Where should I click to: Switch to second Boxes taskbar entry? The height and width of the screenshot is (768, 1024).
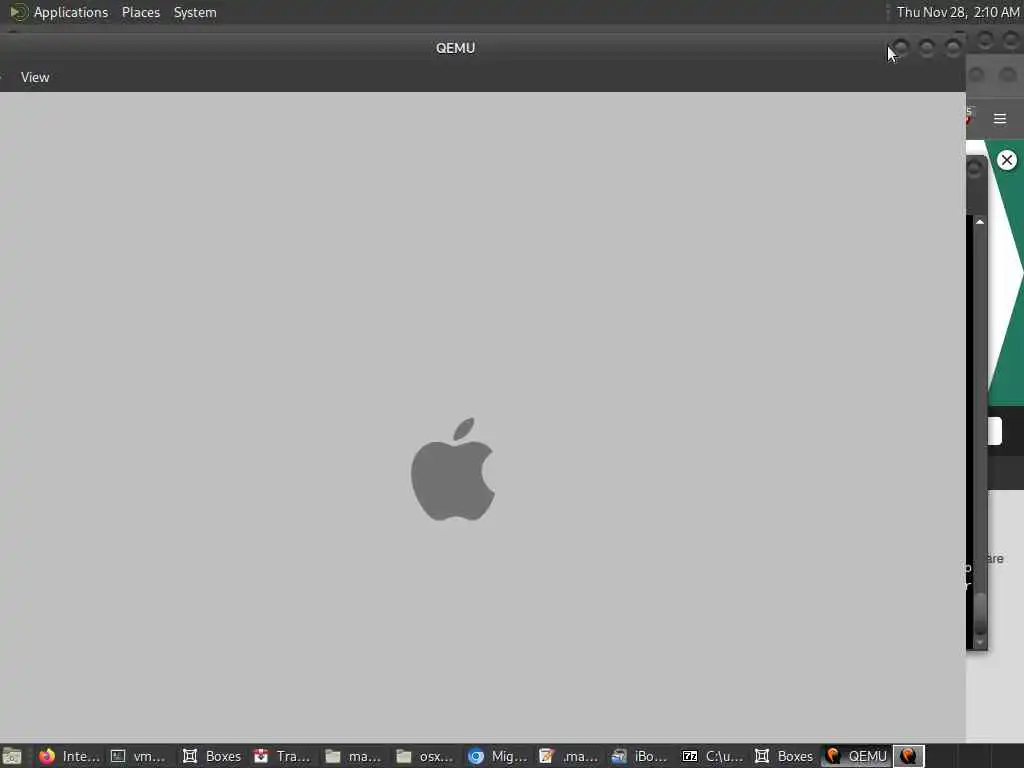click(784, 756)
